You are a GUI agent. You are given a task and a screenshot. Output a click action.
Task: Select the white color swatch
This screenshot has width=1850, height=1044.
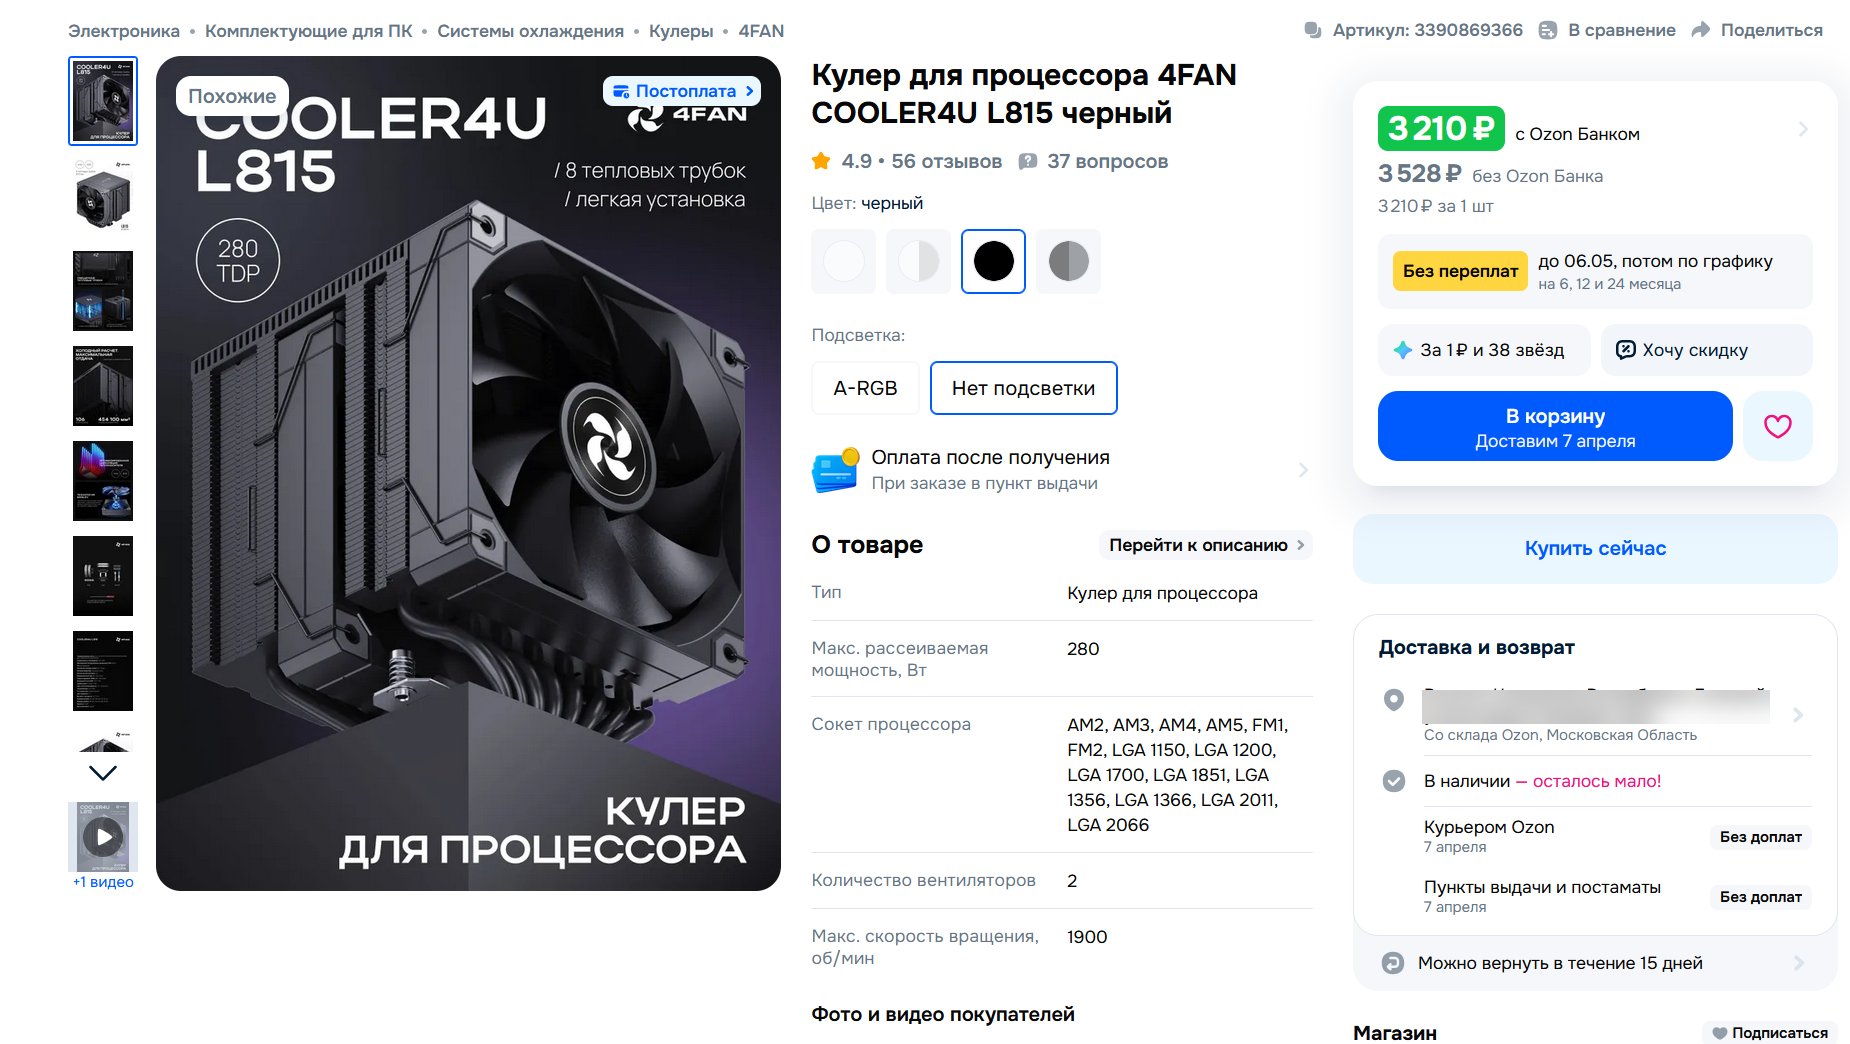(x=843, y=261)
